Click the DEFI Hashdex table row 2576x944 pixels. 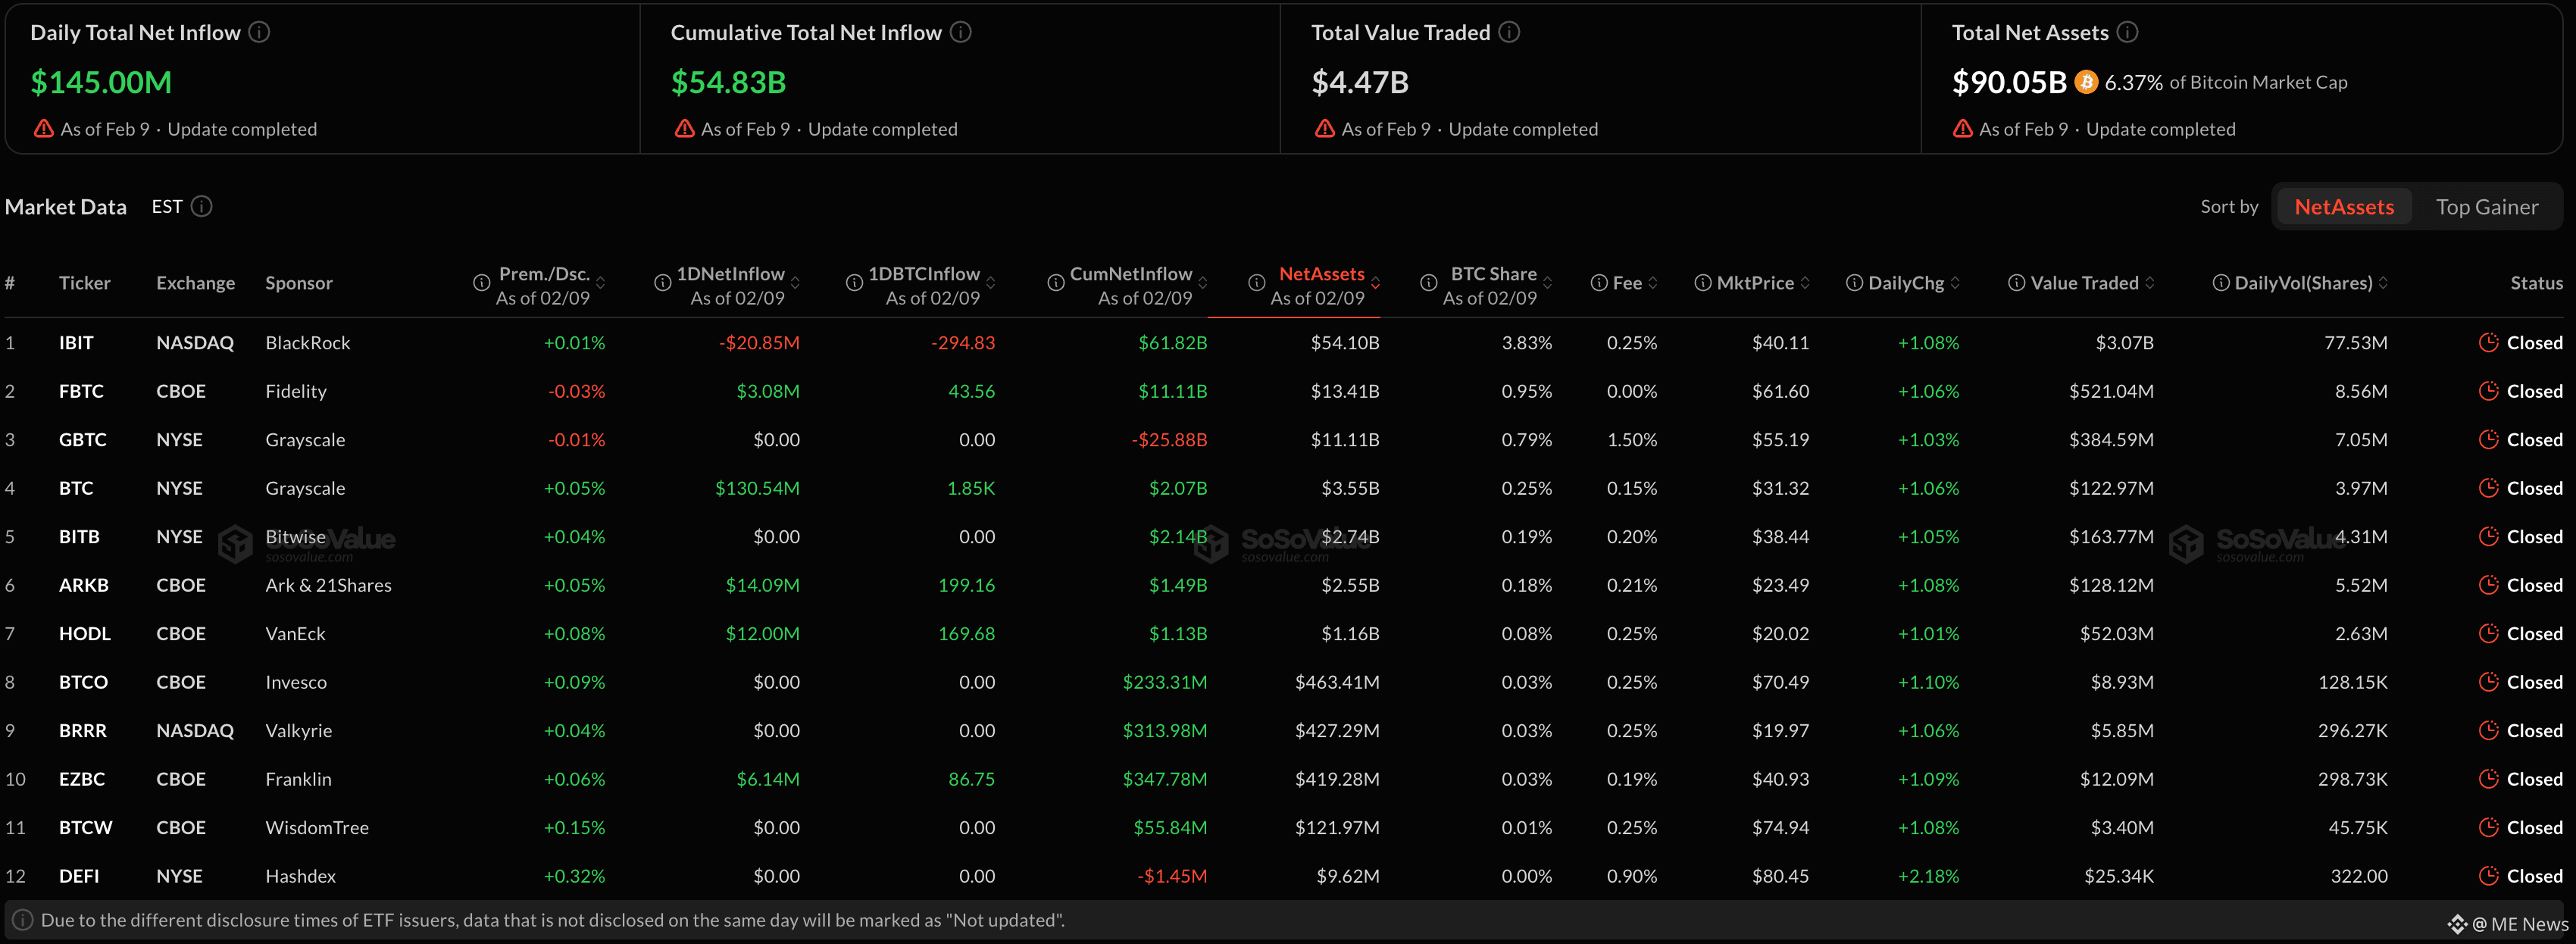300,876
